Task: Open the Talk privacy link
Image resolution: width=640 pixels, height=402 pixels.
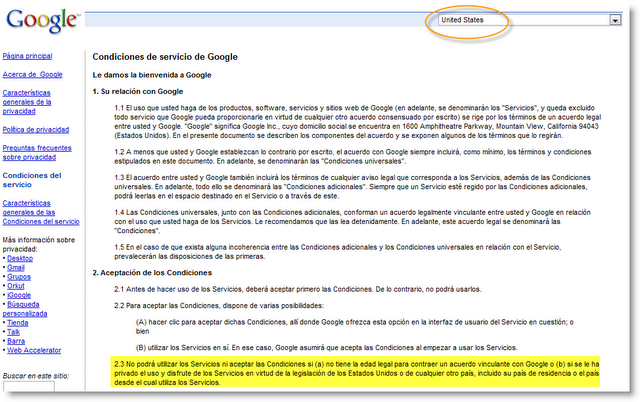Action: click(13, 332)
